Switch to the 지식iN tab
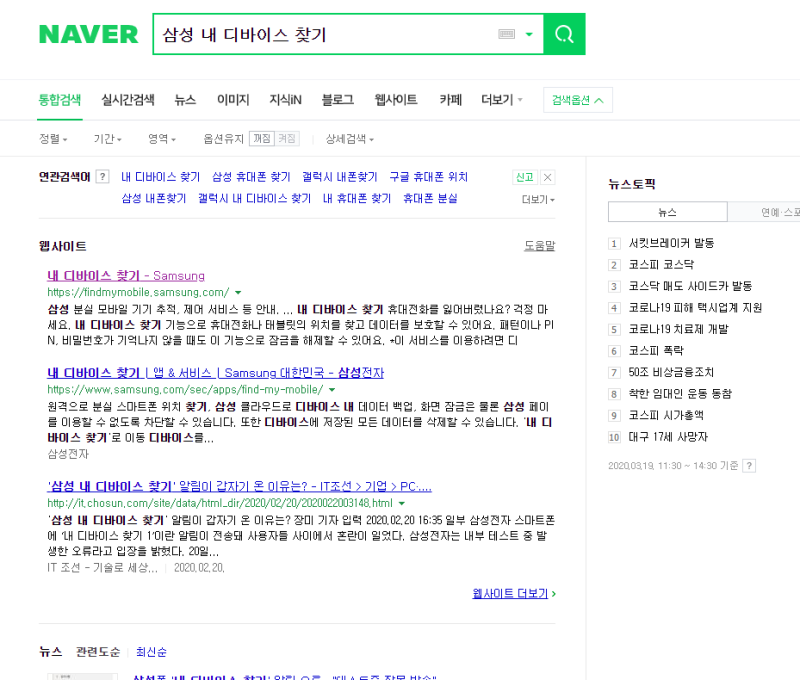This screenshot has width=800, height=680. (x=285, y=99)
